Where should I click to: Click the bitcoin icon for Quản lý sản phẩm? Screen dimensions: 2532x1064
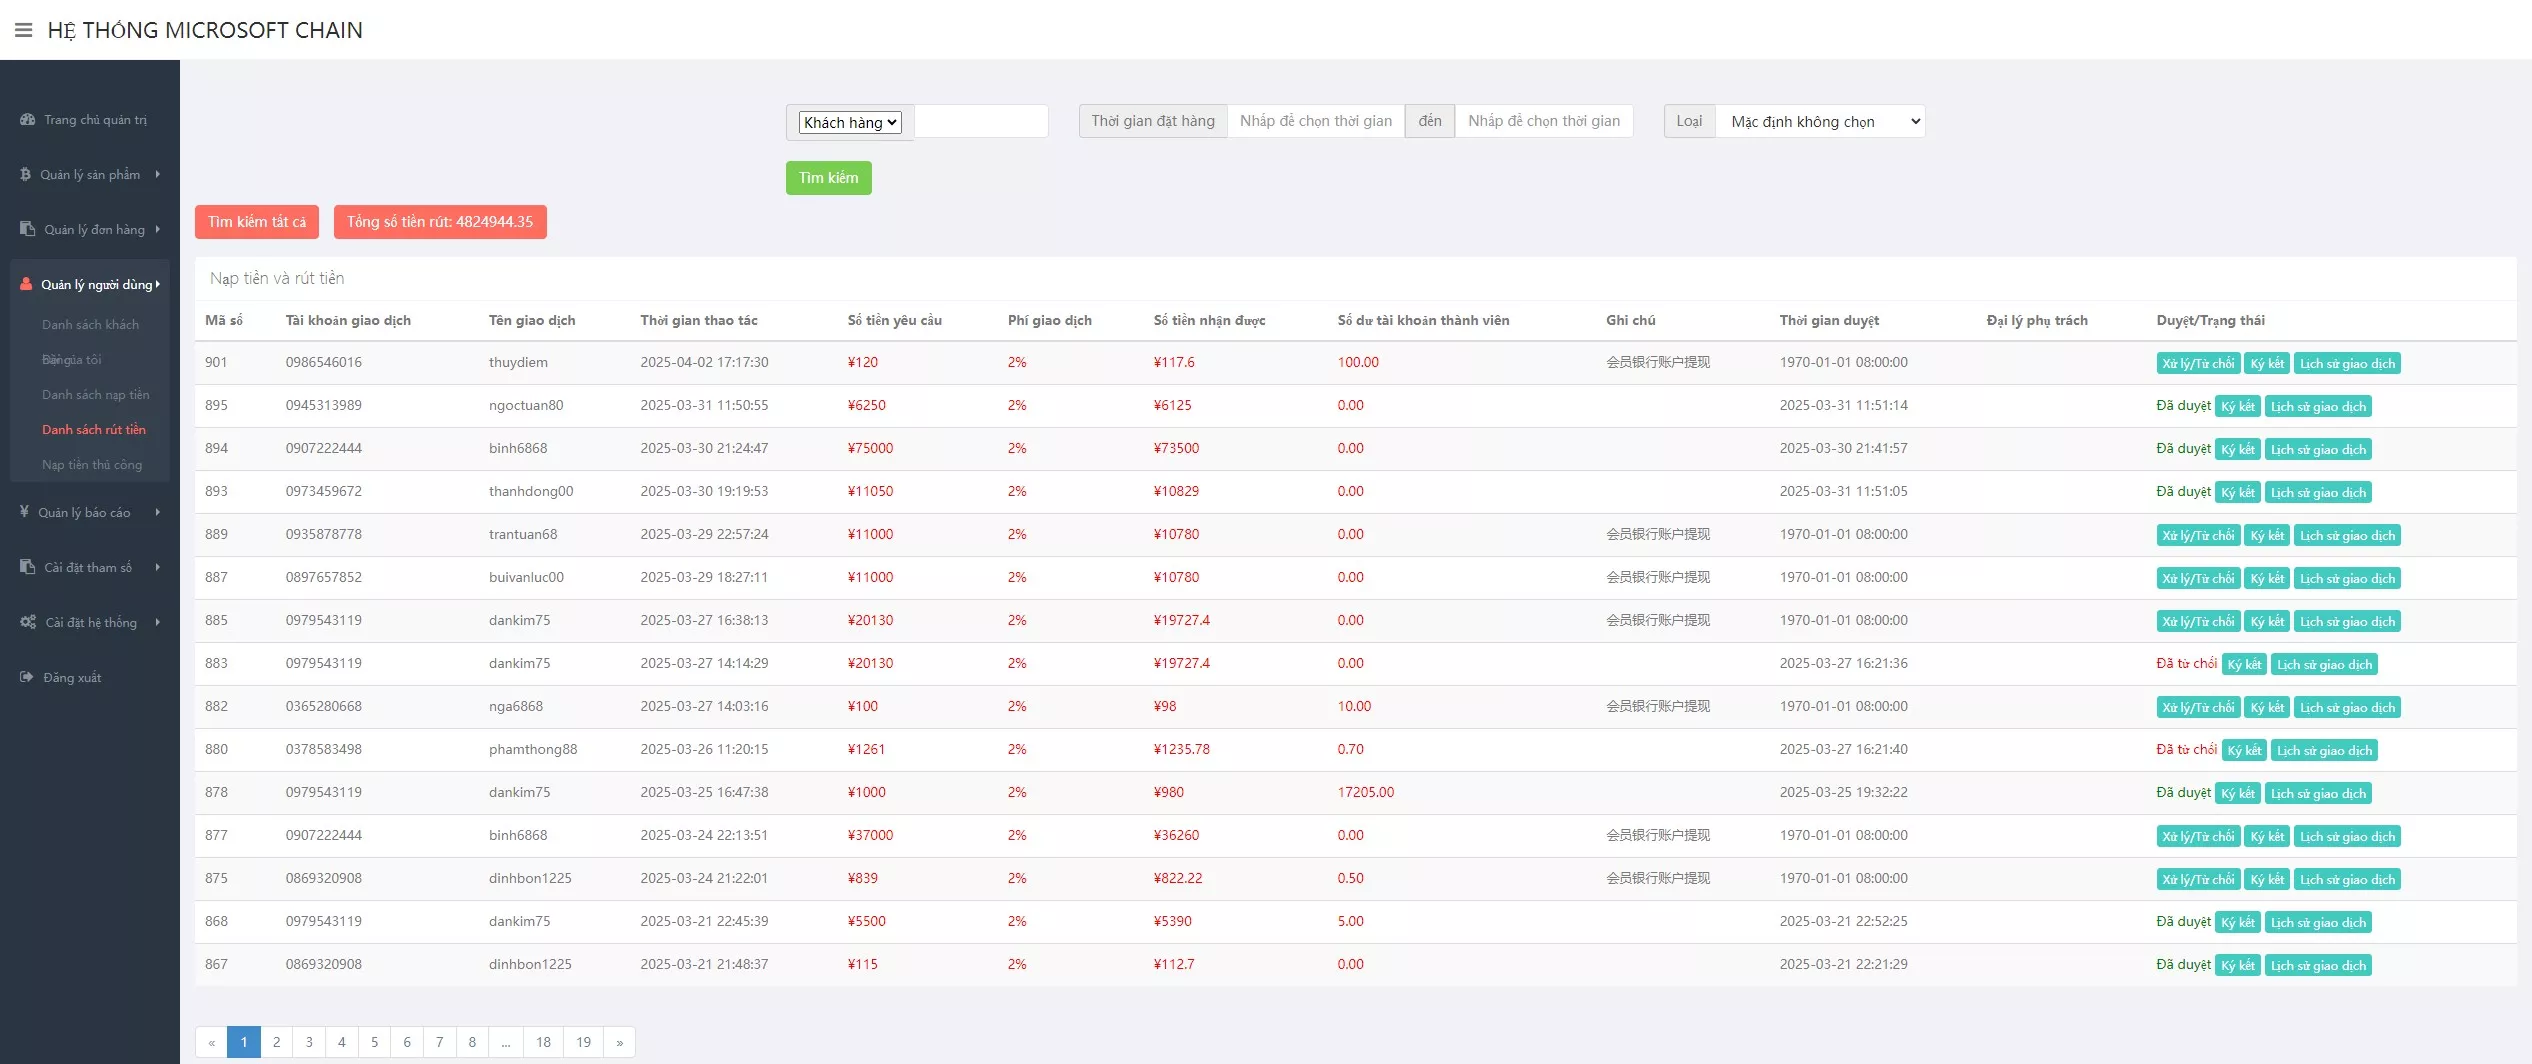[x=26, y=175]
